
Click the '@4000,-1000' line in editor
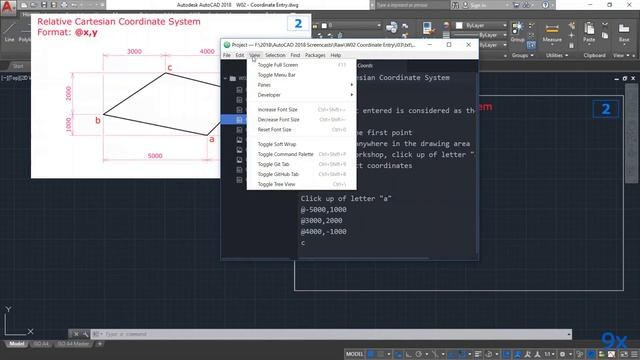[324, 231]
